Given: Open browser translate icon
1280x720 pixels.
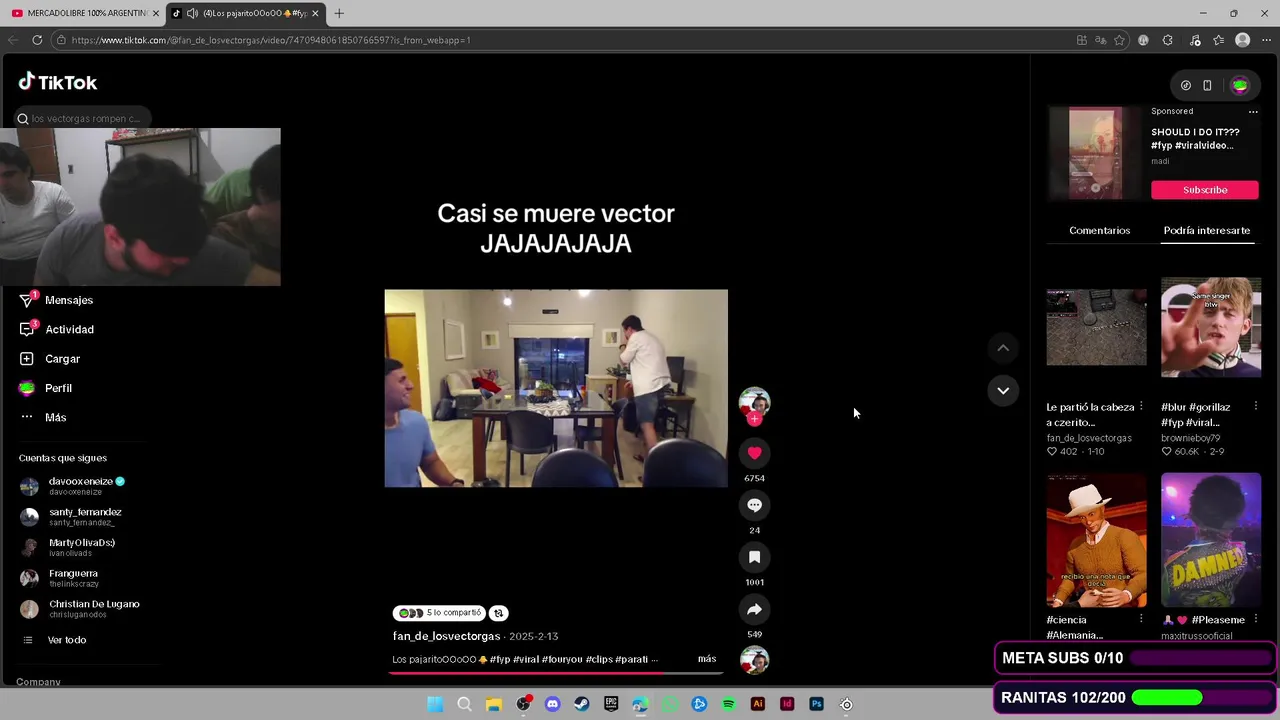Looking at the screenshot, I should pos(1100,40).
